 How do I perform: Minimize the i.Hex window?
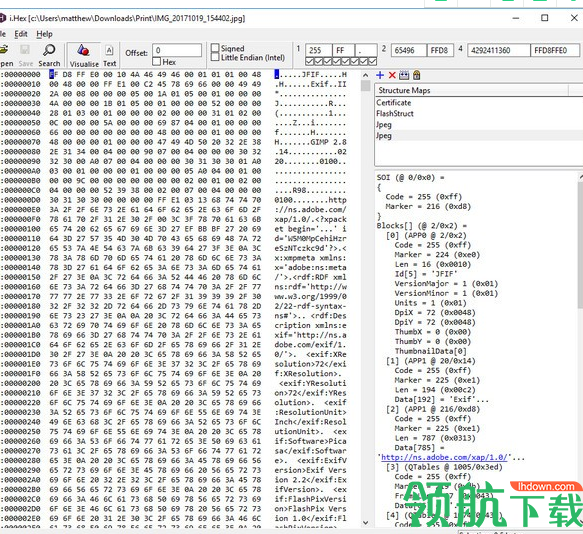pos(516,17)
